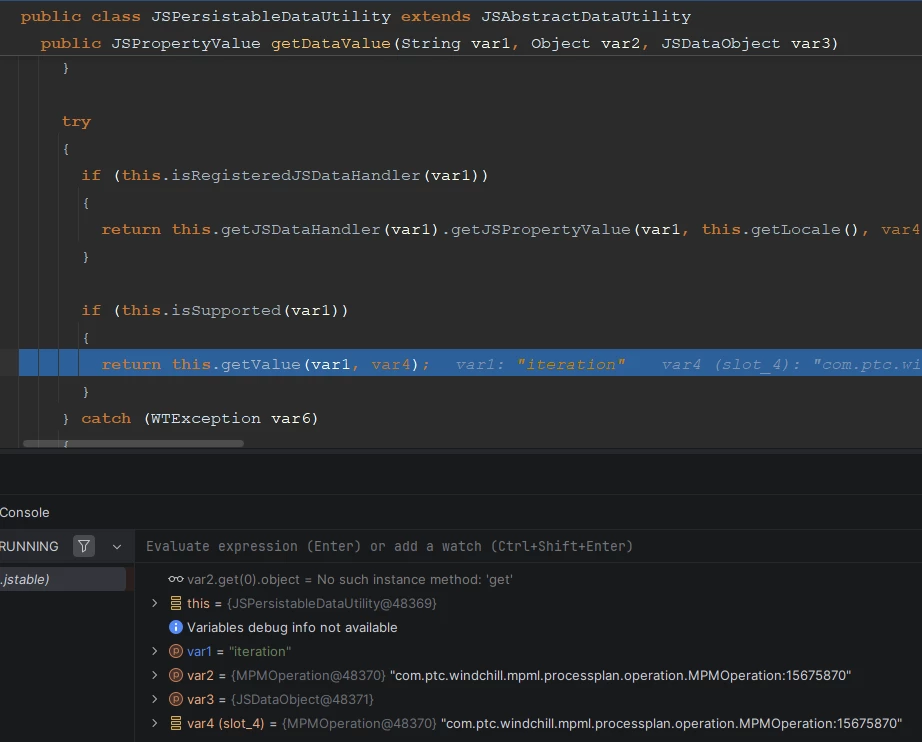Expand the var4 (slot_4) node
The height and width of the screenshot is (742, 922).
click(155, 723)
